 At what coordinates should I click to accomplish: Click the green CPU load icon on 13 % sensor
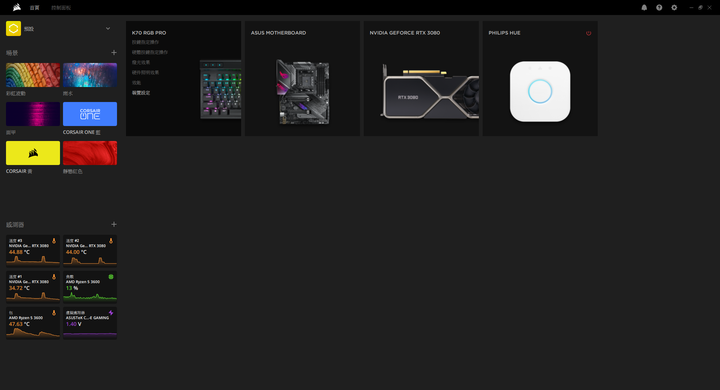111,277
